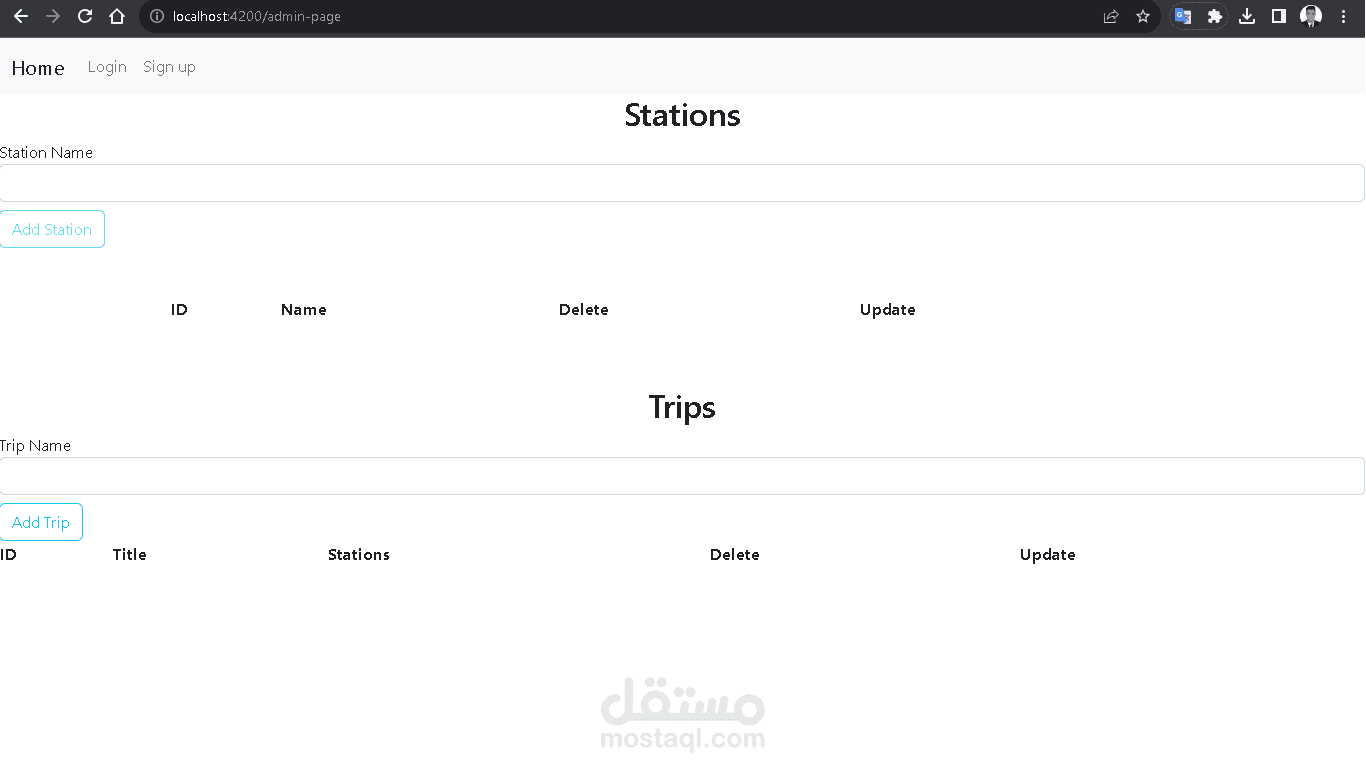Open the Chrome three-dot menu
Screen dimensions: 1366x768
coord(1343,16)
